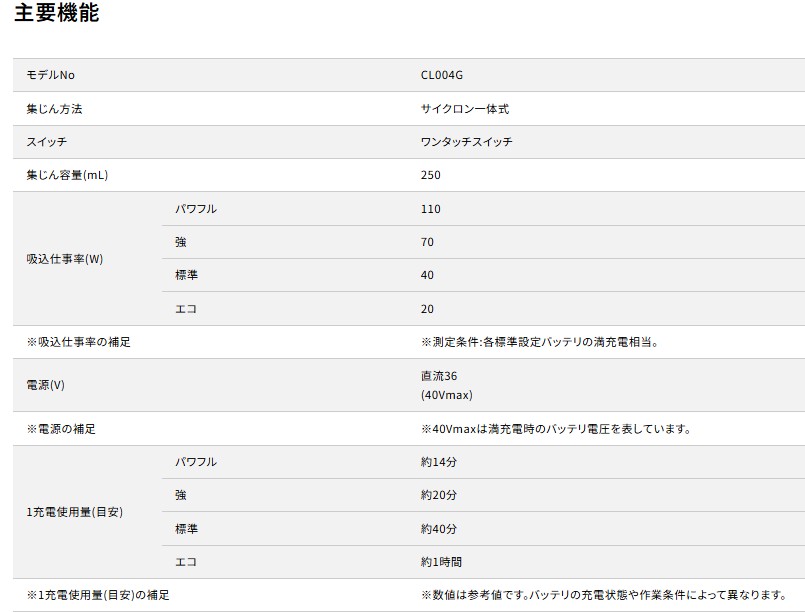Select the model number CL004G value
This screenshot has height=612, width=805.
(443, 75)
